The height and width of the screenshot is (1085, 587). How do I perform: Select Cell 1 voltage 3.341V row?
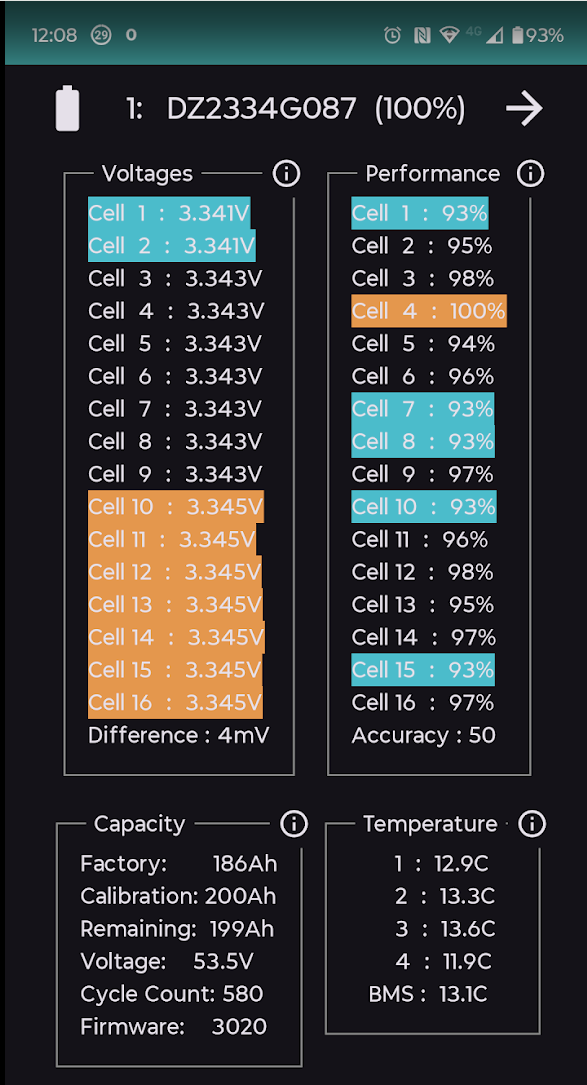(x=169, y=213)
